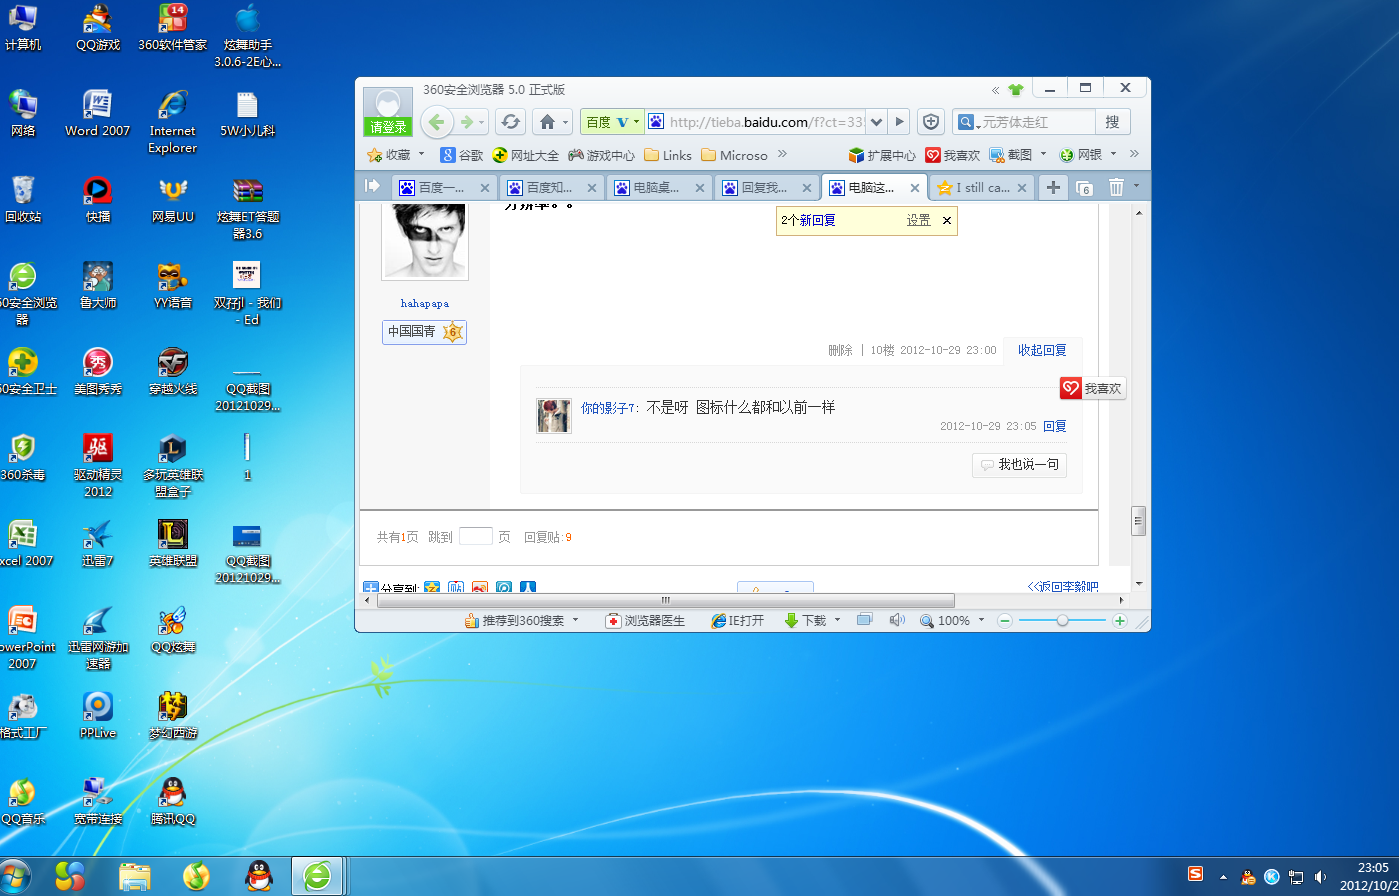The height and width of the screenshot is (896, 1399).
Task: Open the 谷歌 bookmark
Action: coord(462,155)
